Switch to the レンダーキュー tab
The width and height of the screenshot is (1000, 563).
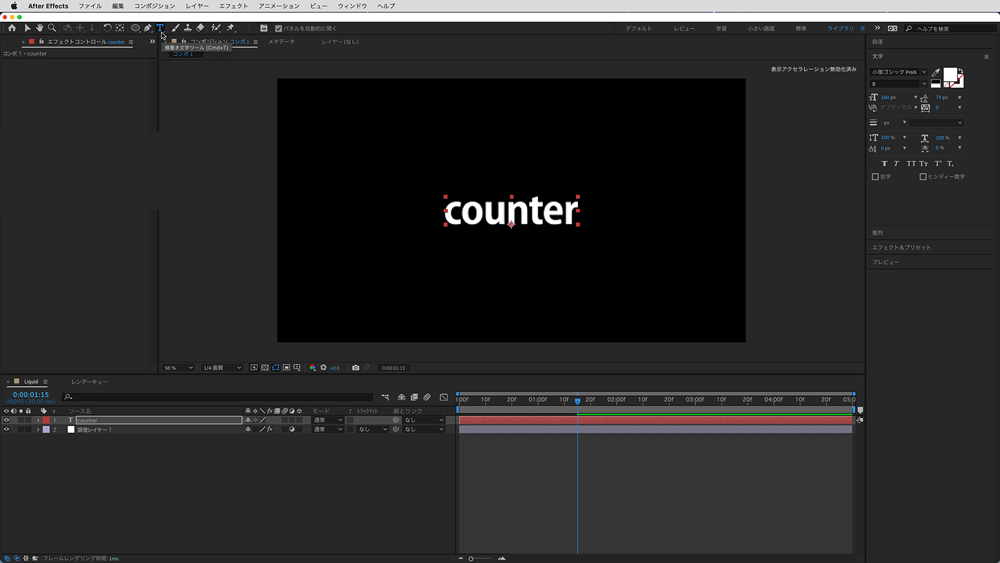tap(89, 382)
